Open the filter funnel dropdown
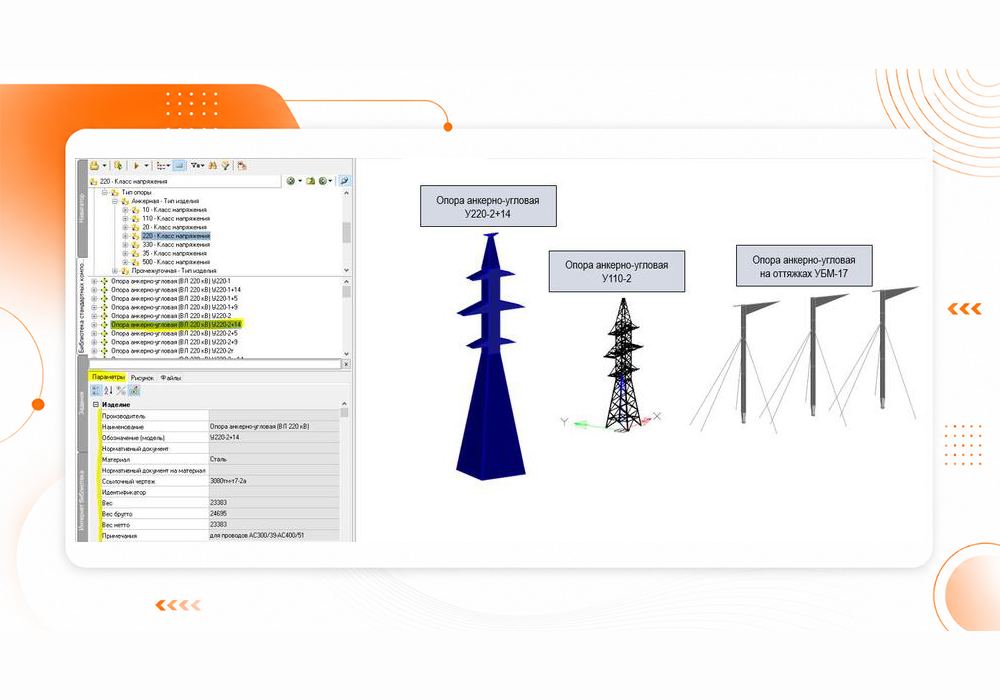This screenshot has width=1000, height=700. (x=197, y=166)
